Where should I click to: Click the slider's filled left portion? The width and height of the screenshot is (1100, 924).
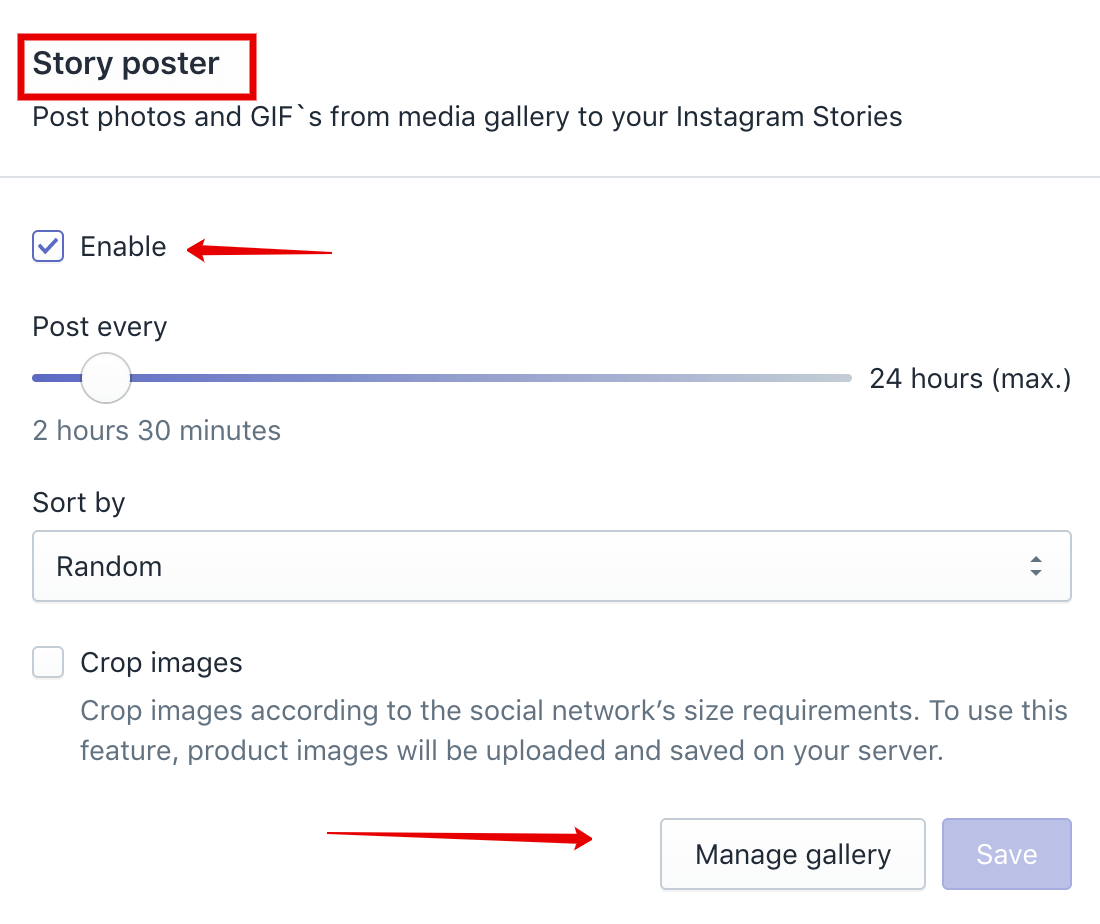[x=57, y=377]
